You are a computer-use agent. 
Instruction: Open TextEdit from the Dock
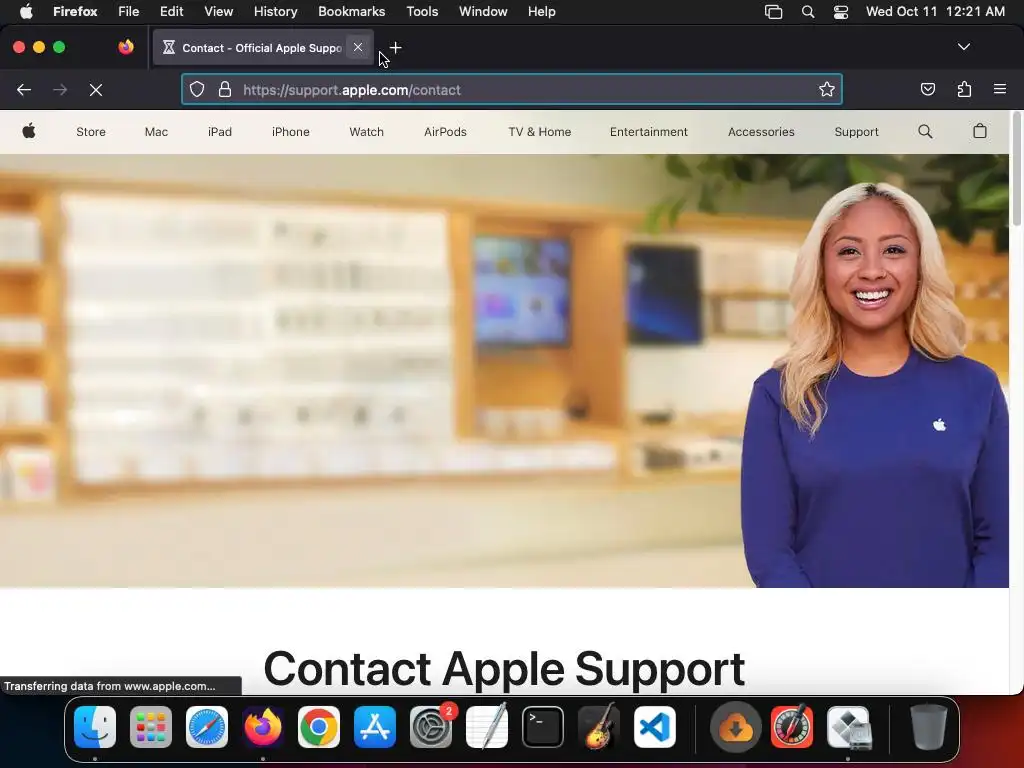pos(487,727)
